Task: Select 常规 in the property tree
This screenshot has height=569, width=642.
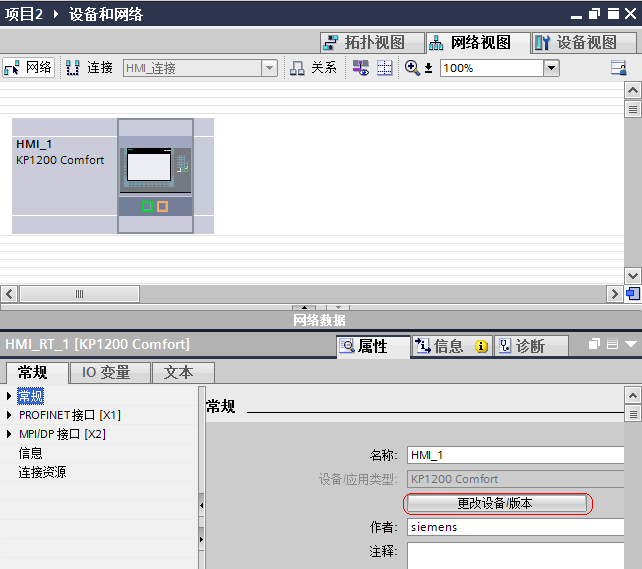Action: [x=31, y=396]
